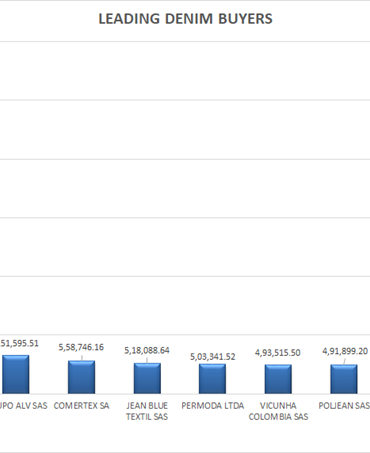Click the JEAN BLUE TEXTIL SAS bar

147,378
